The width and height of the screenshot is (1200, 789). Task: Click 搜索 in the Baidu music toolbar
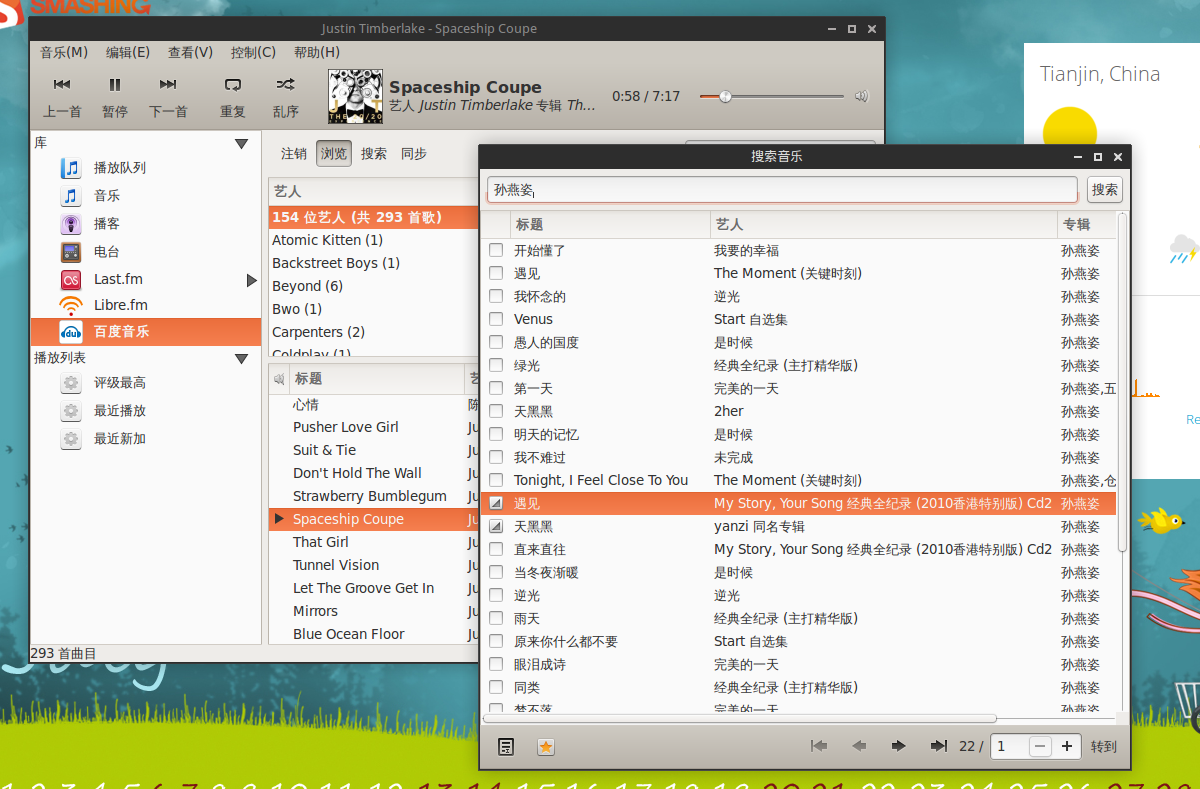pos(374,153)
